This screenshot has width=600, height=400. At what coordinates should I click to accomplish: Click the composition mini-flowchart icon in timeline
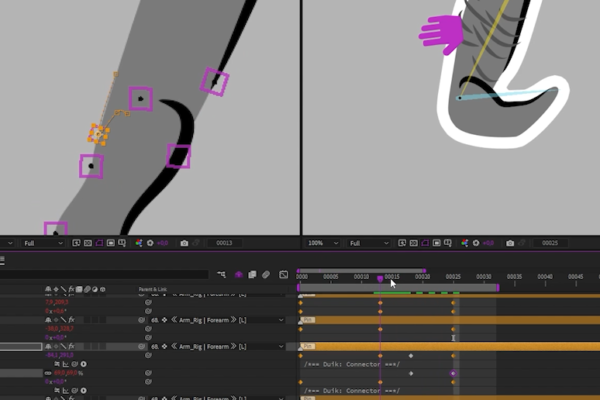(x=222, y=274)
